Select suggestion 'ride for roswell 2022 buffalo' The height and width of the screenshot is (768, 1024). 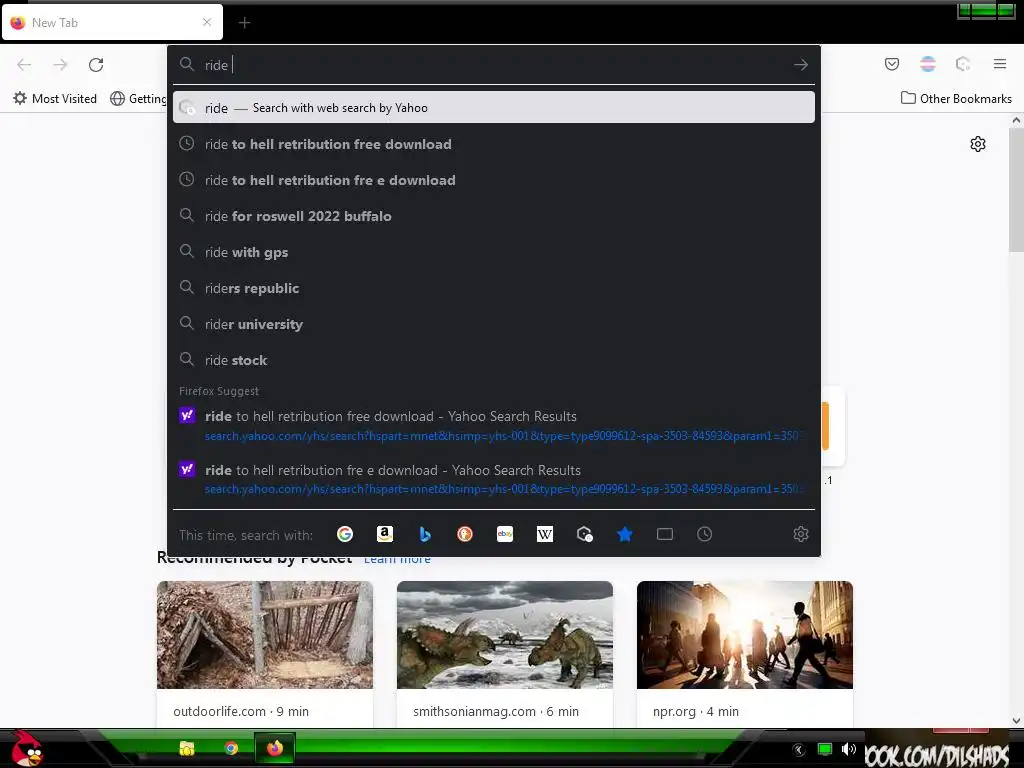494,216
